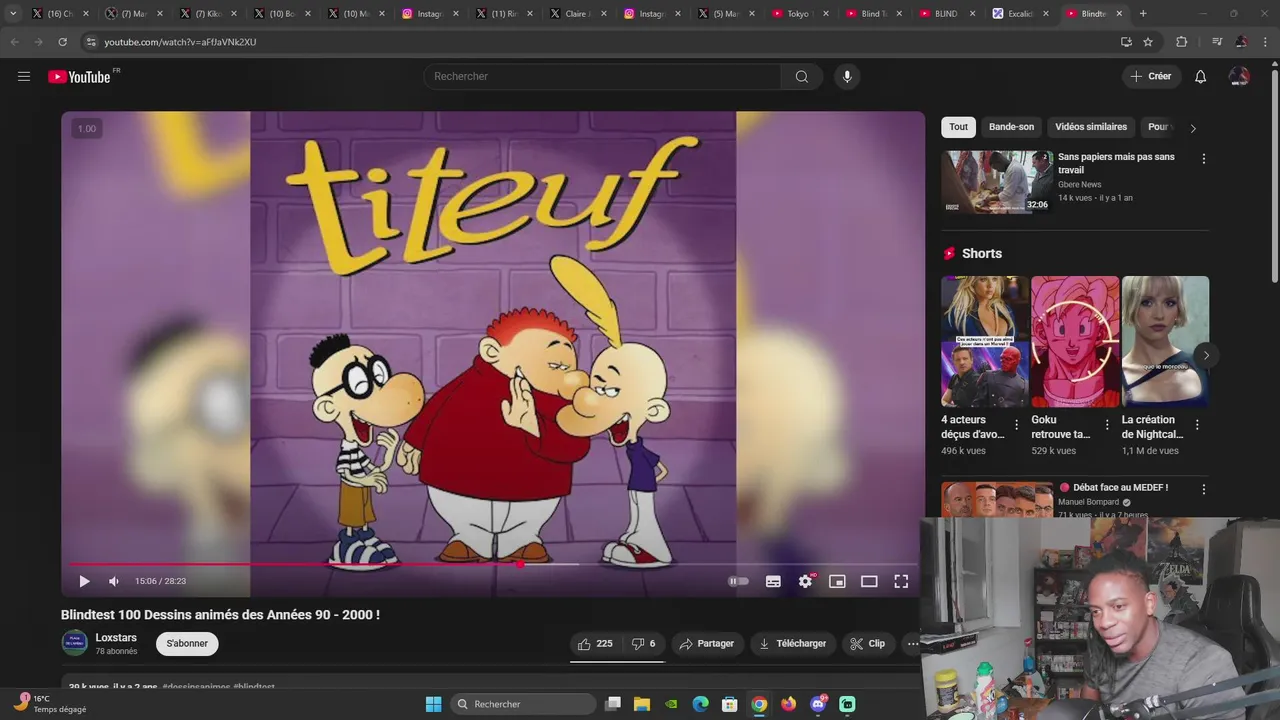
Task: Open the account avatar menu
Action: (x=1239, y=77)
